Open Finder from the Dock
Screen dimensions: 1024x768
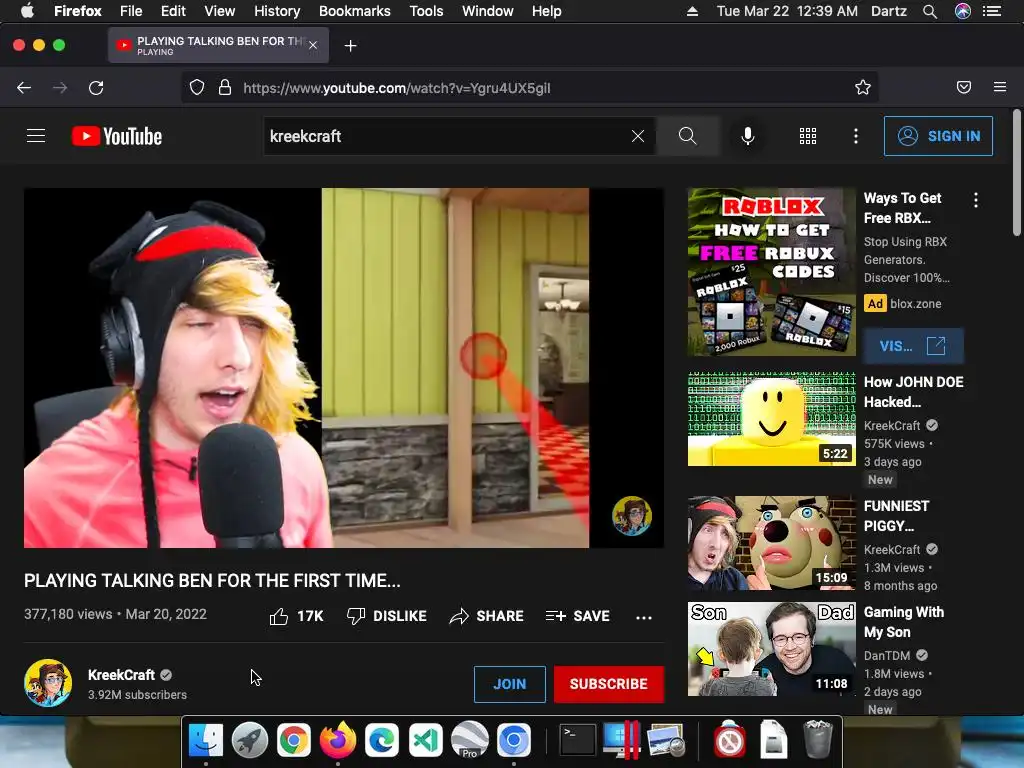pos(205,740)
